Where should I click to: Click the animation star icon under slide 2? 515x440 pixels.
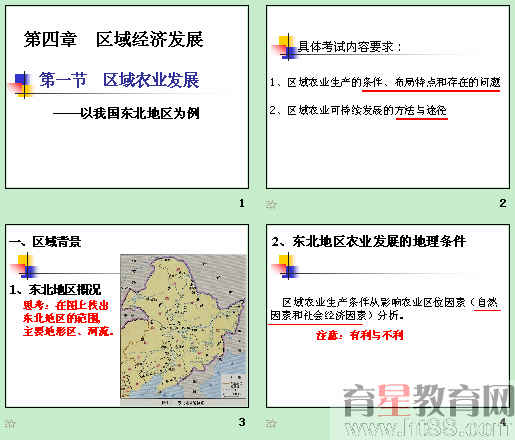[x=271, y=204]
